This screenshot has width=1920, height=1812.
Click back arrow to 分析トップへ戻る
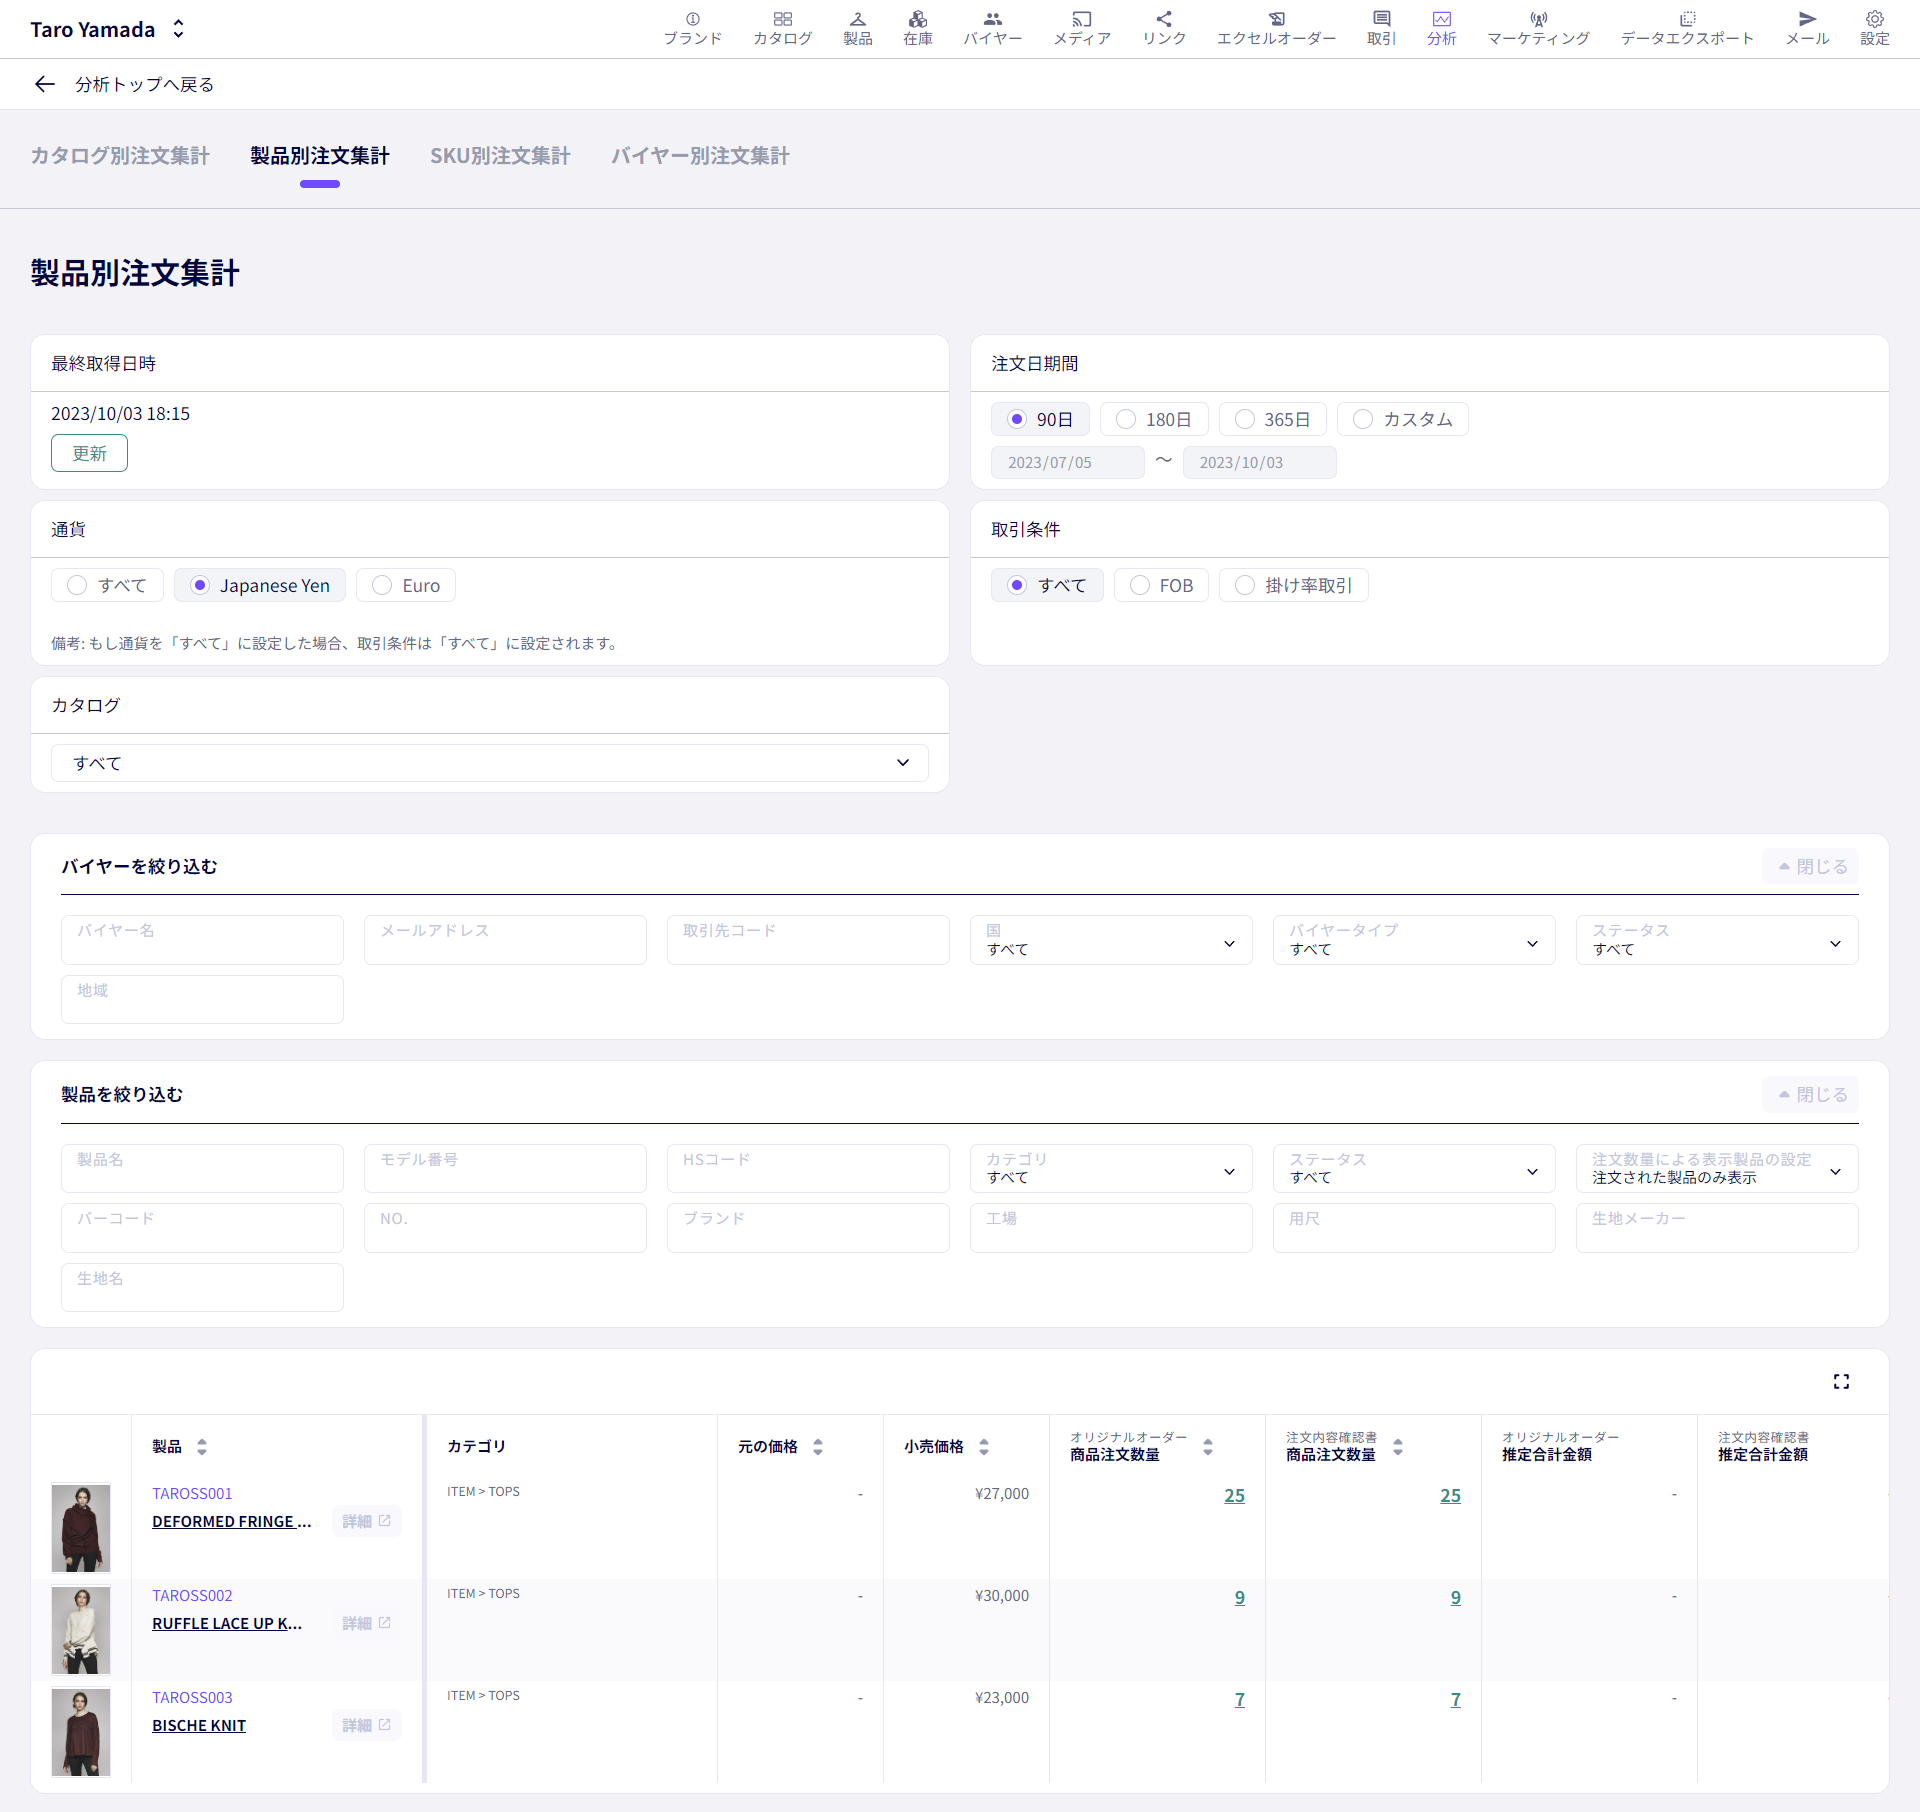(44, 84)
